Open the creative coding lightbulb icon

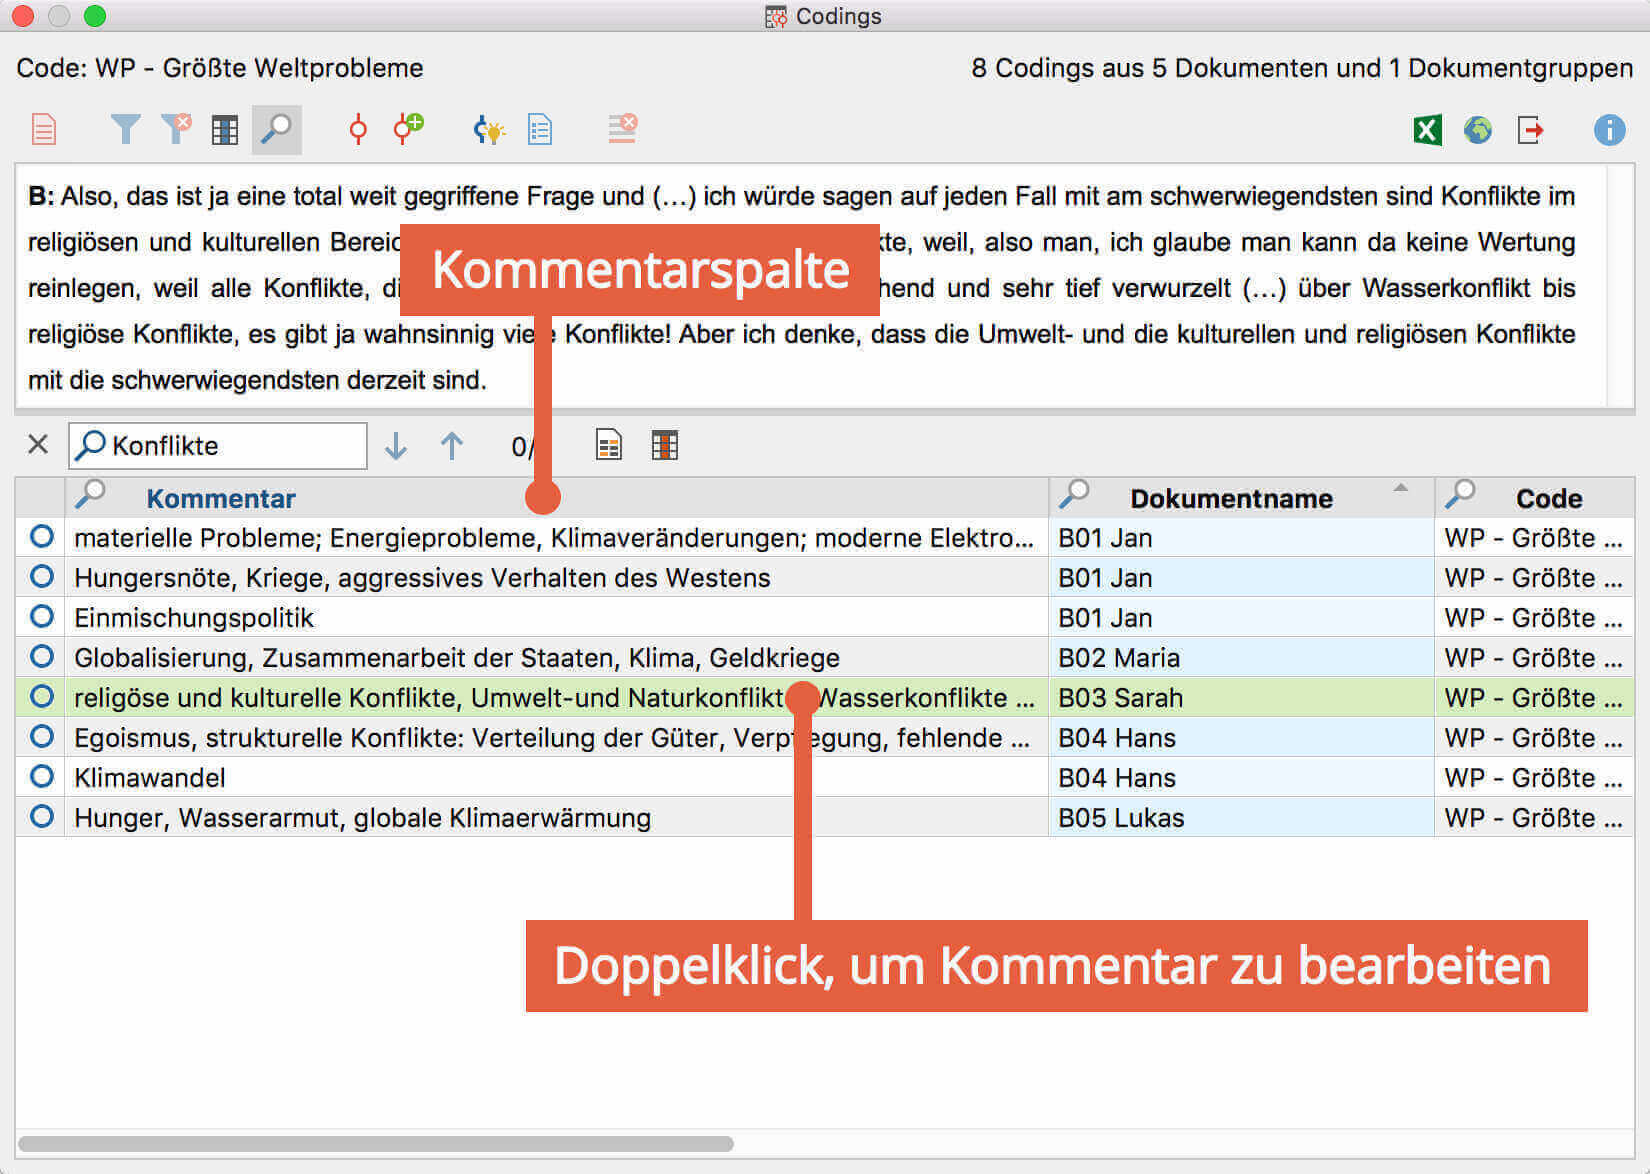pyautogui.click(x=488, y=130)
